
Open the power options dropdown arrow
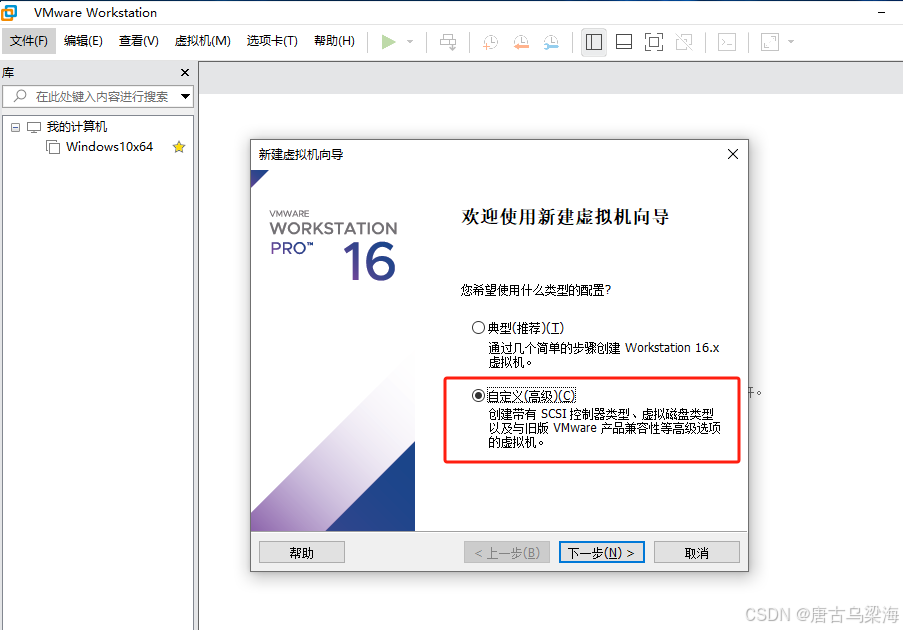410,41
